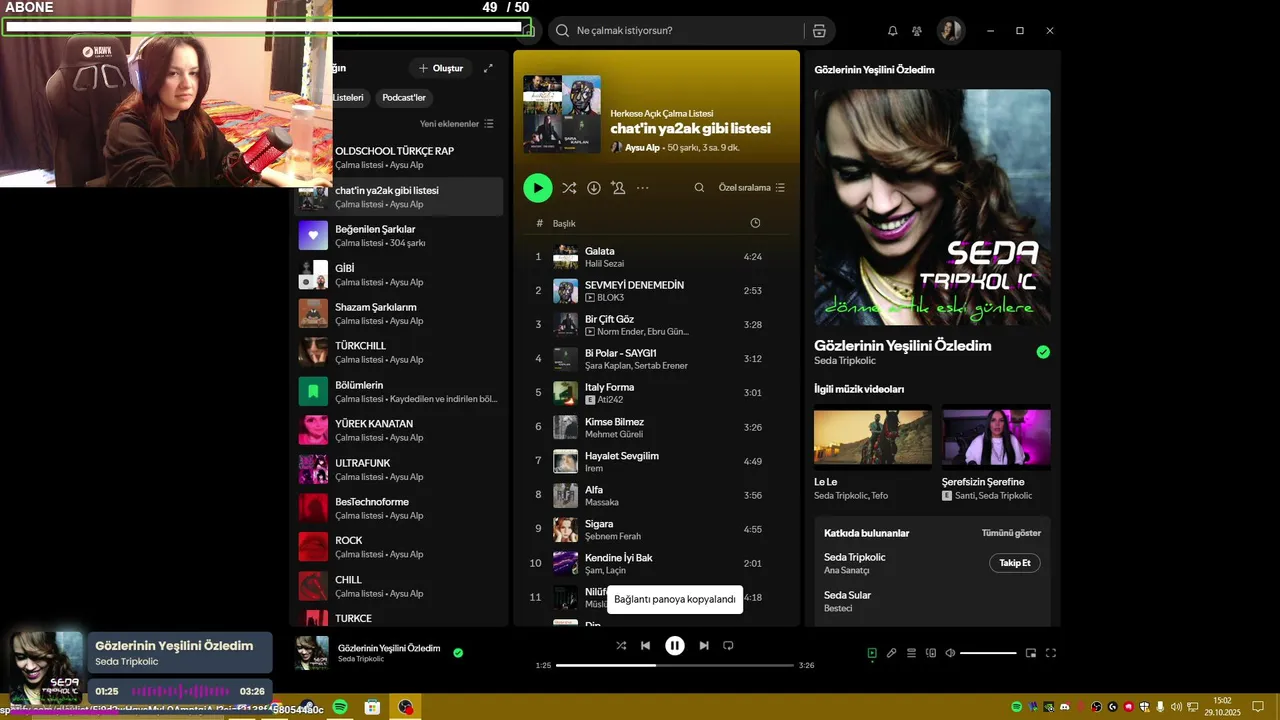Image resolution: width=1280 pixels, height=720 pixels.
Task: Click the song progress bar in the player
Action: [675, 665]
